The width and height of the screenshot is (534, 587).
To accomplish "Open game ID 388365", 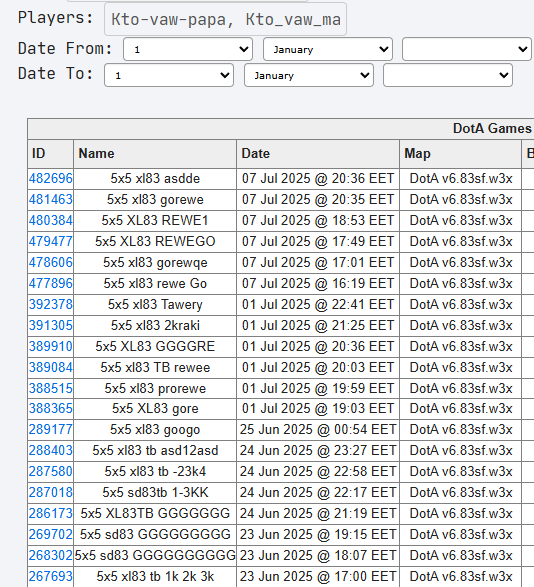I will 51,408.
